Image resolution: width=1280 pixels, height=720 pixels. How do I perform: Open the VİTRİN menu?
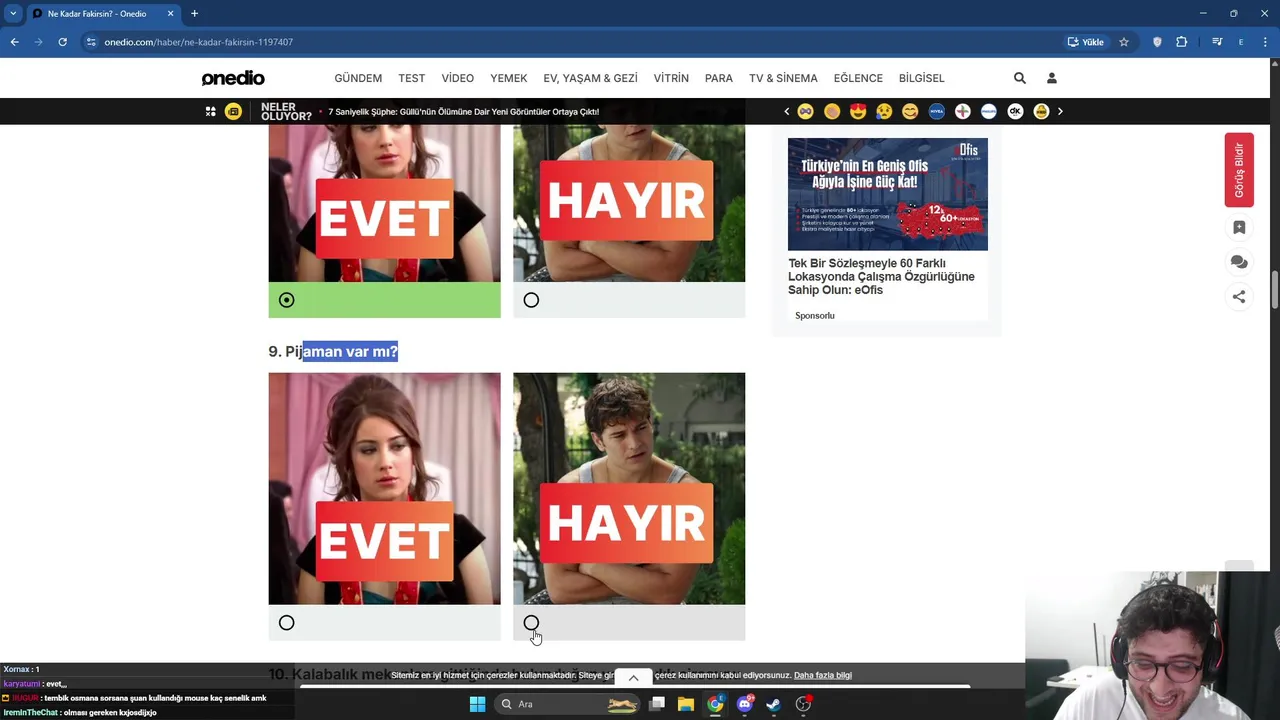tap(671, 78)
